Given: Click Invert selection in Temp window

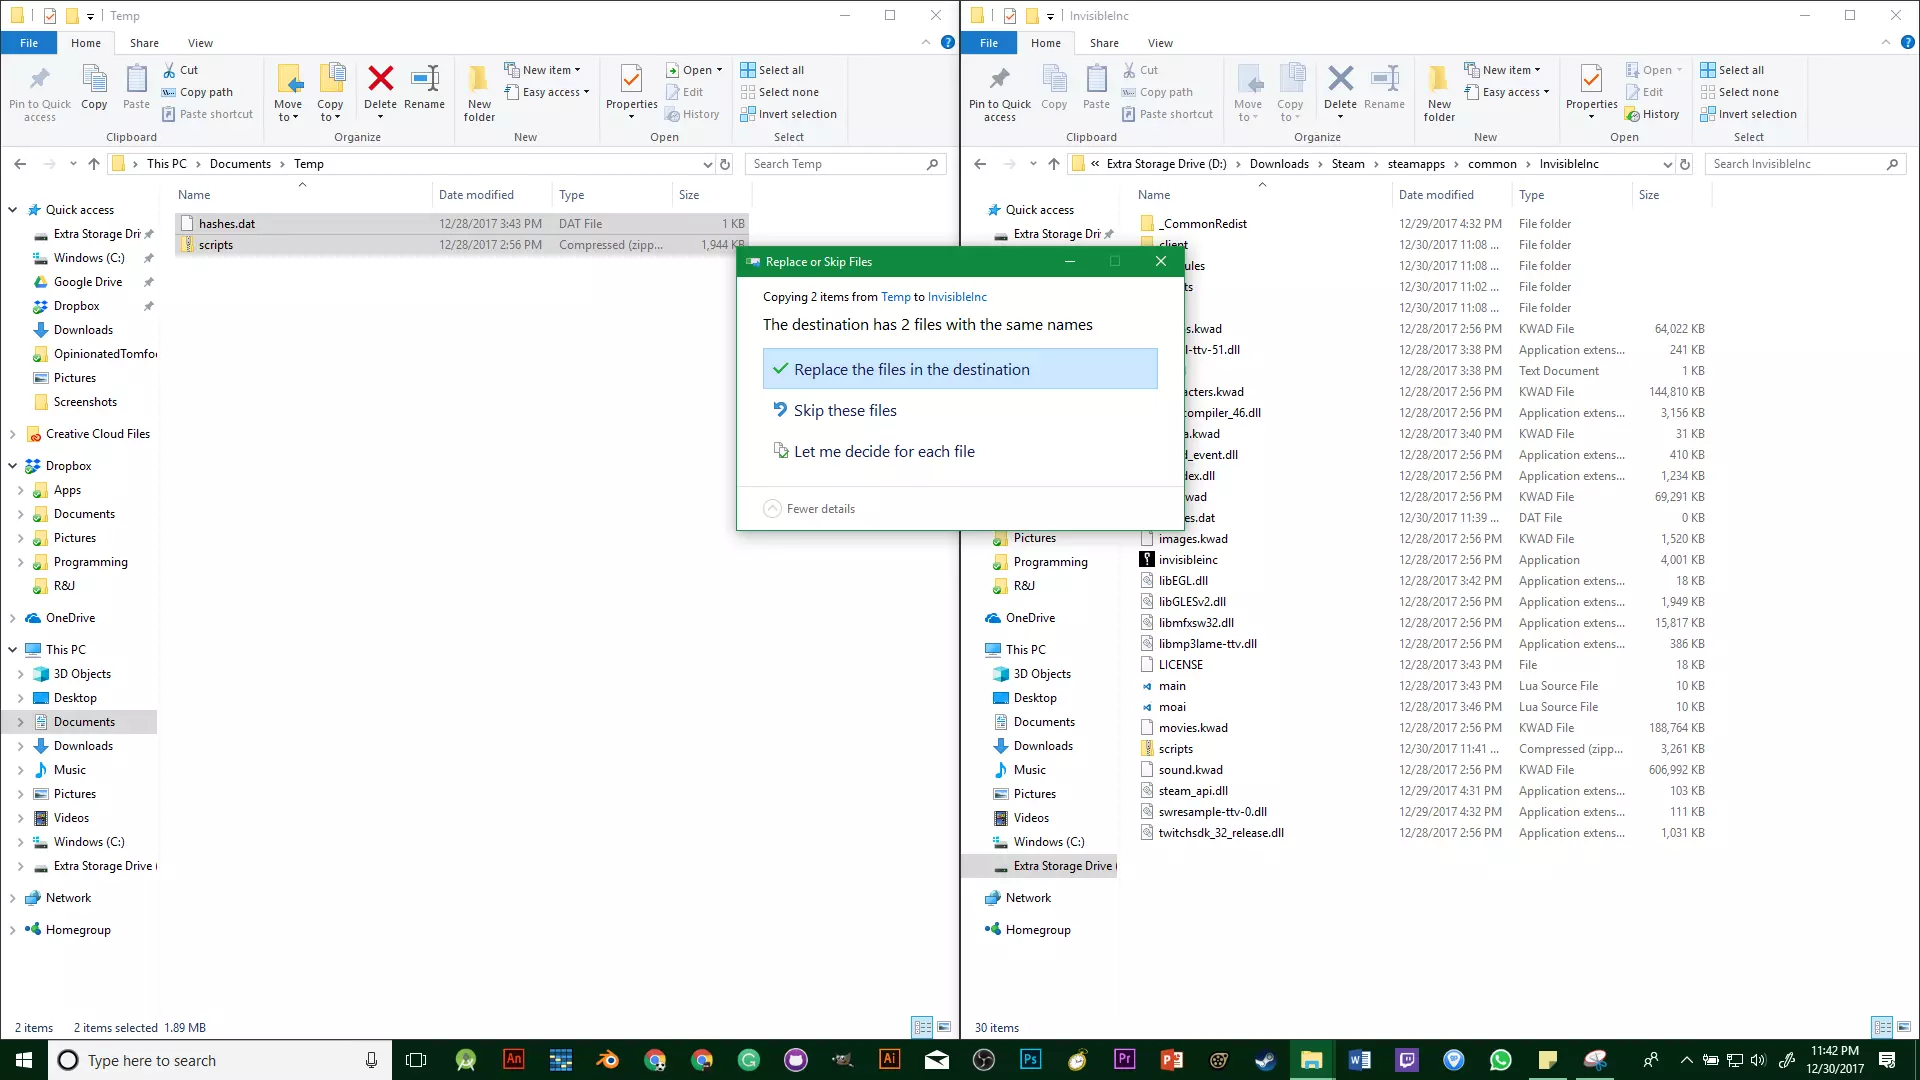Looking at the screenshot, I should click(x=788, y=114).
